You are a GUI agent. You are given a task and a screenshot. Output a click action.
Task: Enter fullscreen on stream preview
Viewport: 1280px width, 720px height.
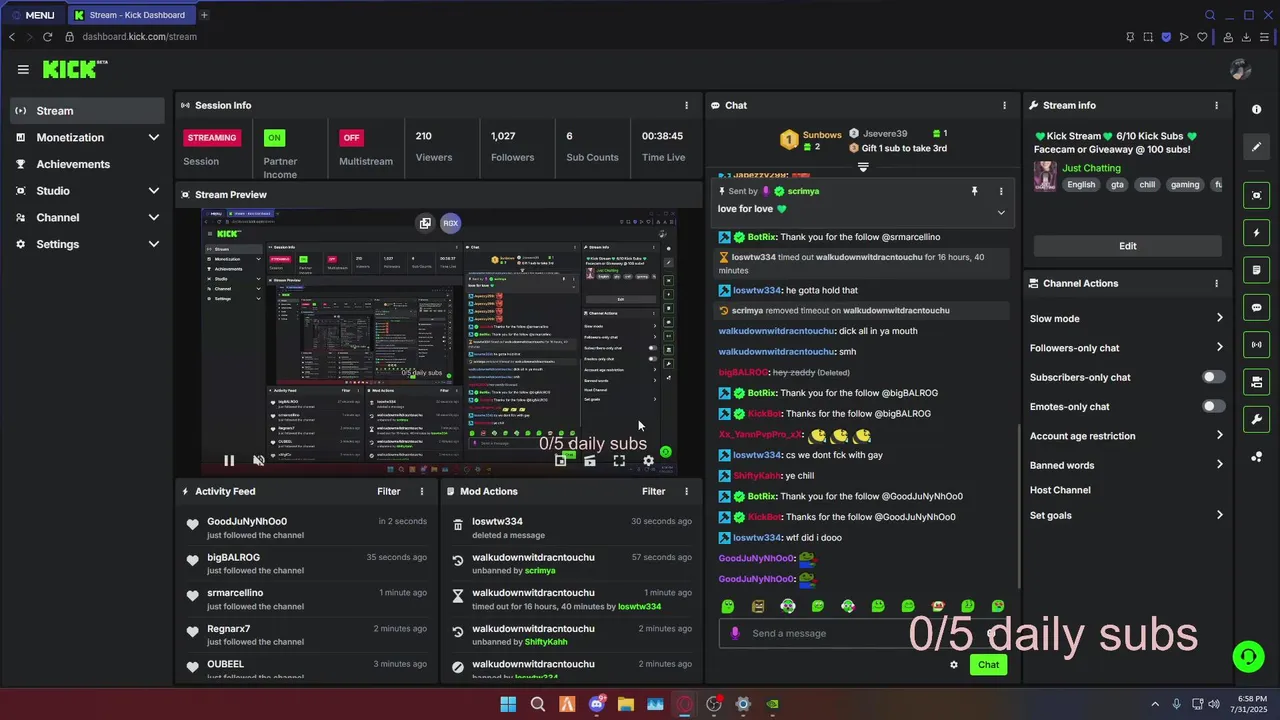click(619, 461)
